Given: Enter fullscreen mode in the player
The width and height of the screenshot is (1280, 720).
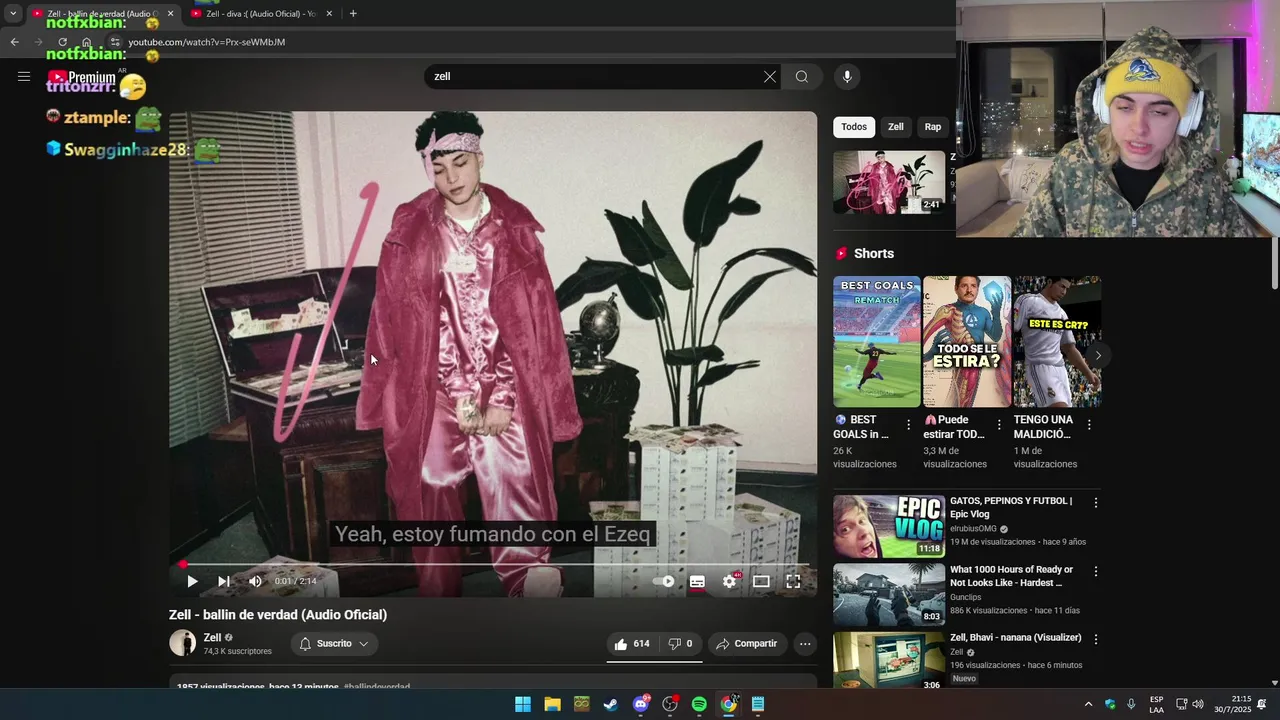Looking at the screenshot, I should coord(793,581).
